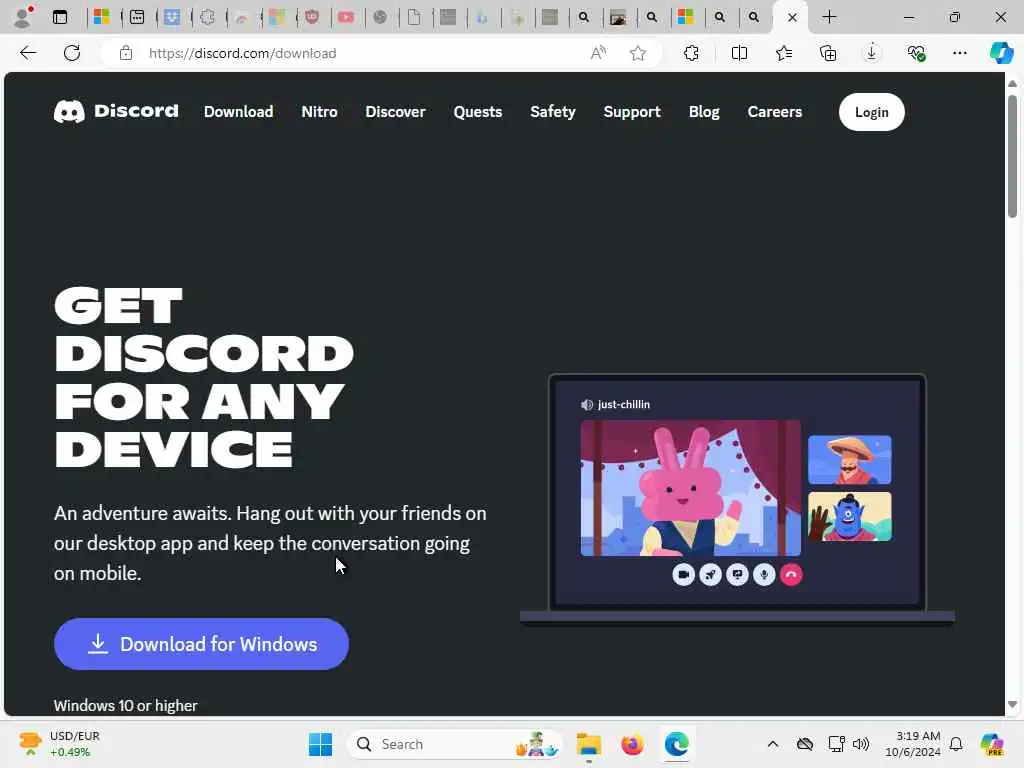Viewport: 1024px width, 768px height.
Task: Open the USD/EUR taskbar widget
Action: tap(59, 744)
